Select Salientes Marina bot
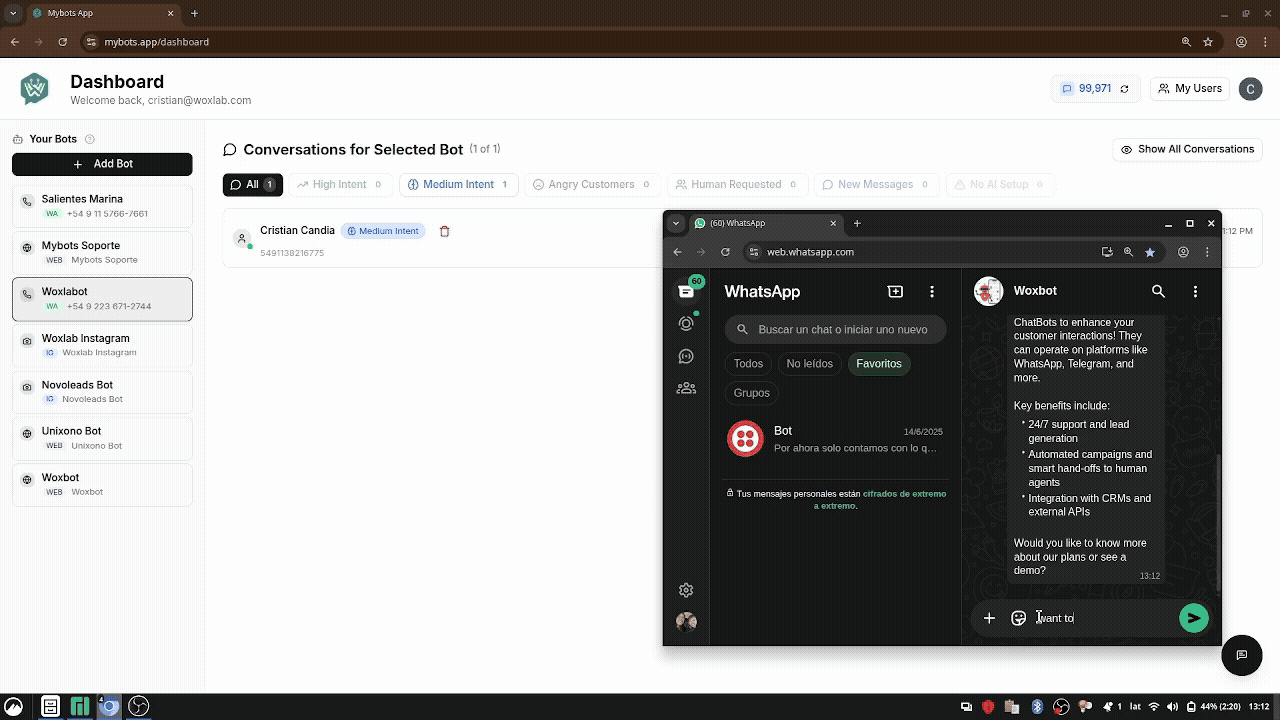 [102, 206]
